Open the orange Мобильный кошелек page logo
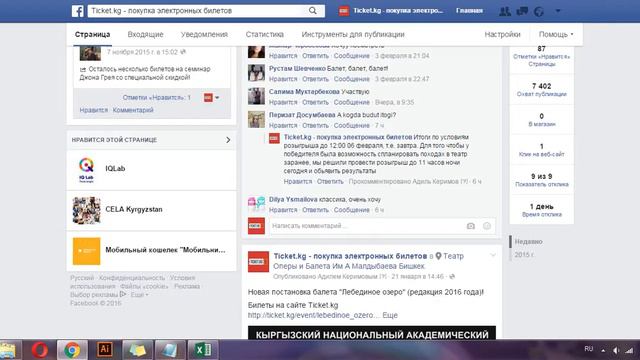Image resolution: width=640 pixels, height=360 pixels. click(86, 251)
